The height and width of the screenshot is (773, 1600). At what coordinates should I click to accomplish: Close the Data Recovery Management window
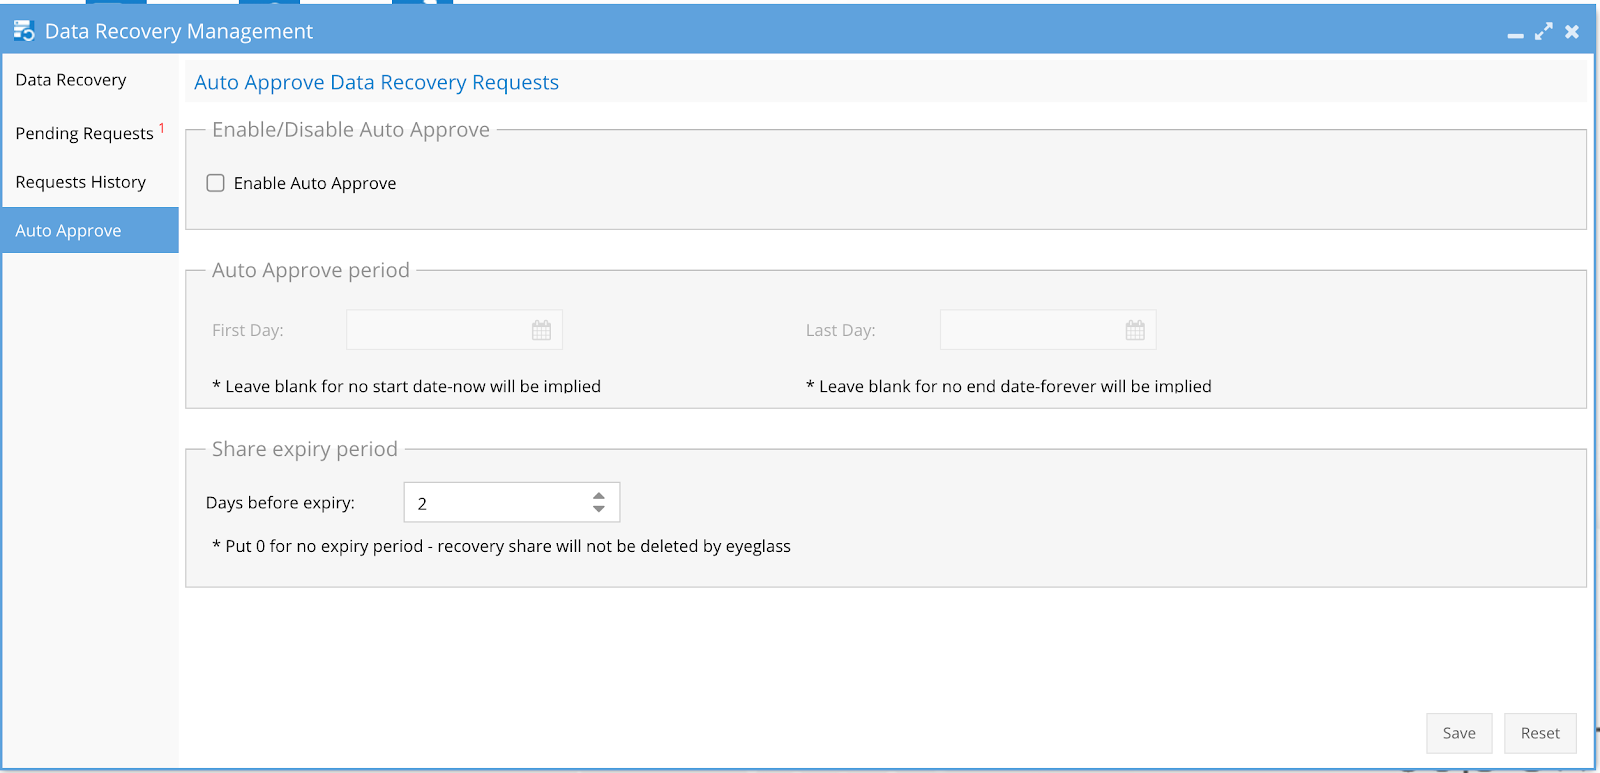(x=1572, y=31)
